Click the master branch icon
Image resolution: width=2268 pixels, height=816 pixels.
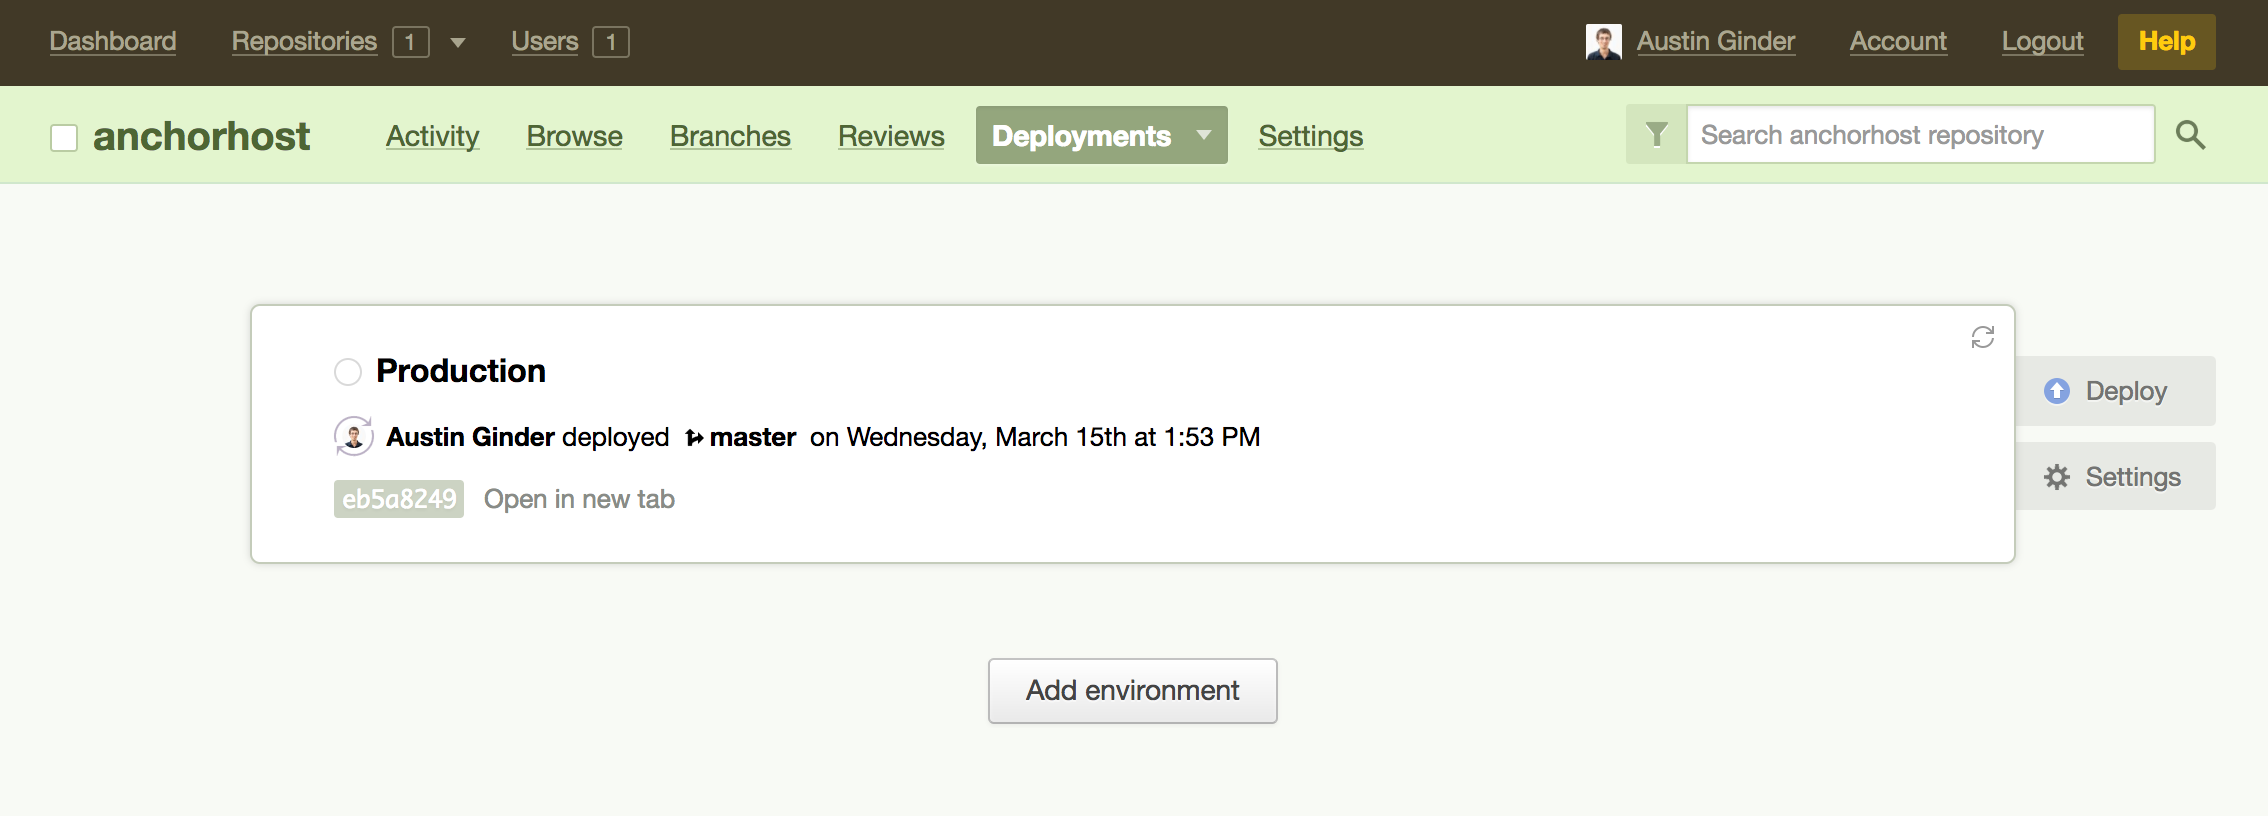coord(694,438)
